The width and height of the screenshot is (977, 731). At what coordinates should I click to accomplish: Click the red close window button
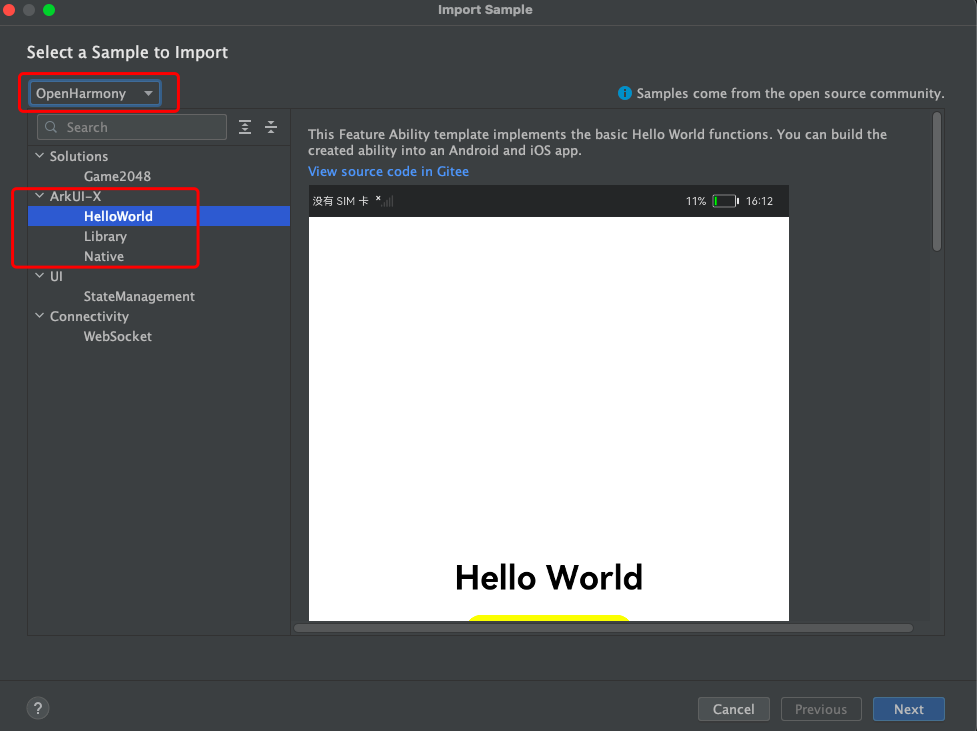(x=9, y=9)
